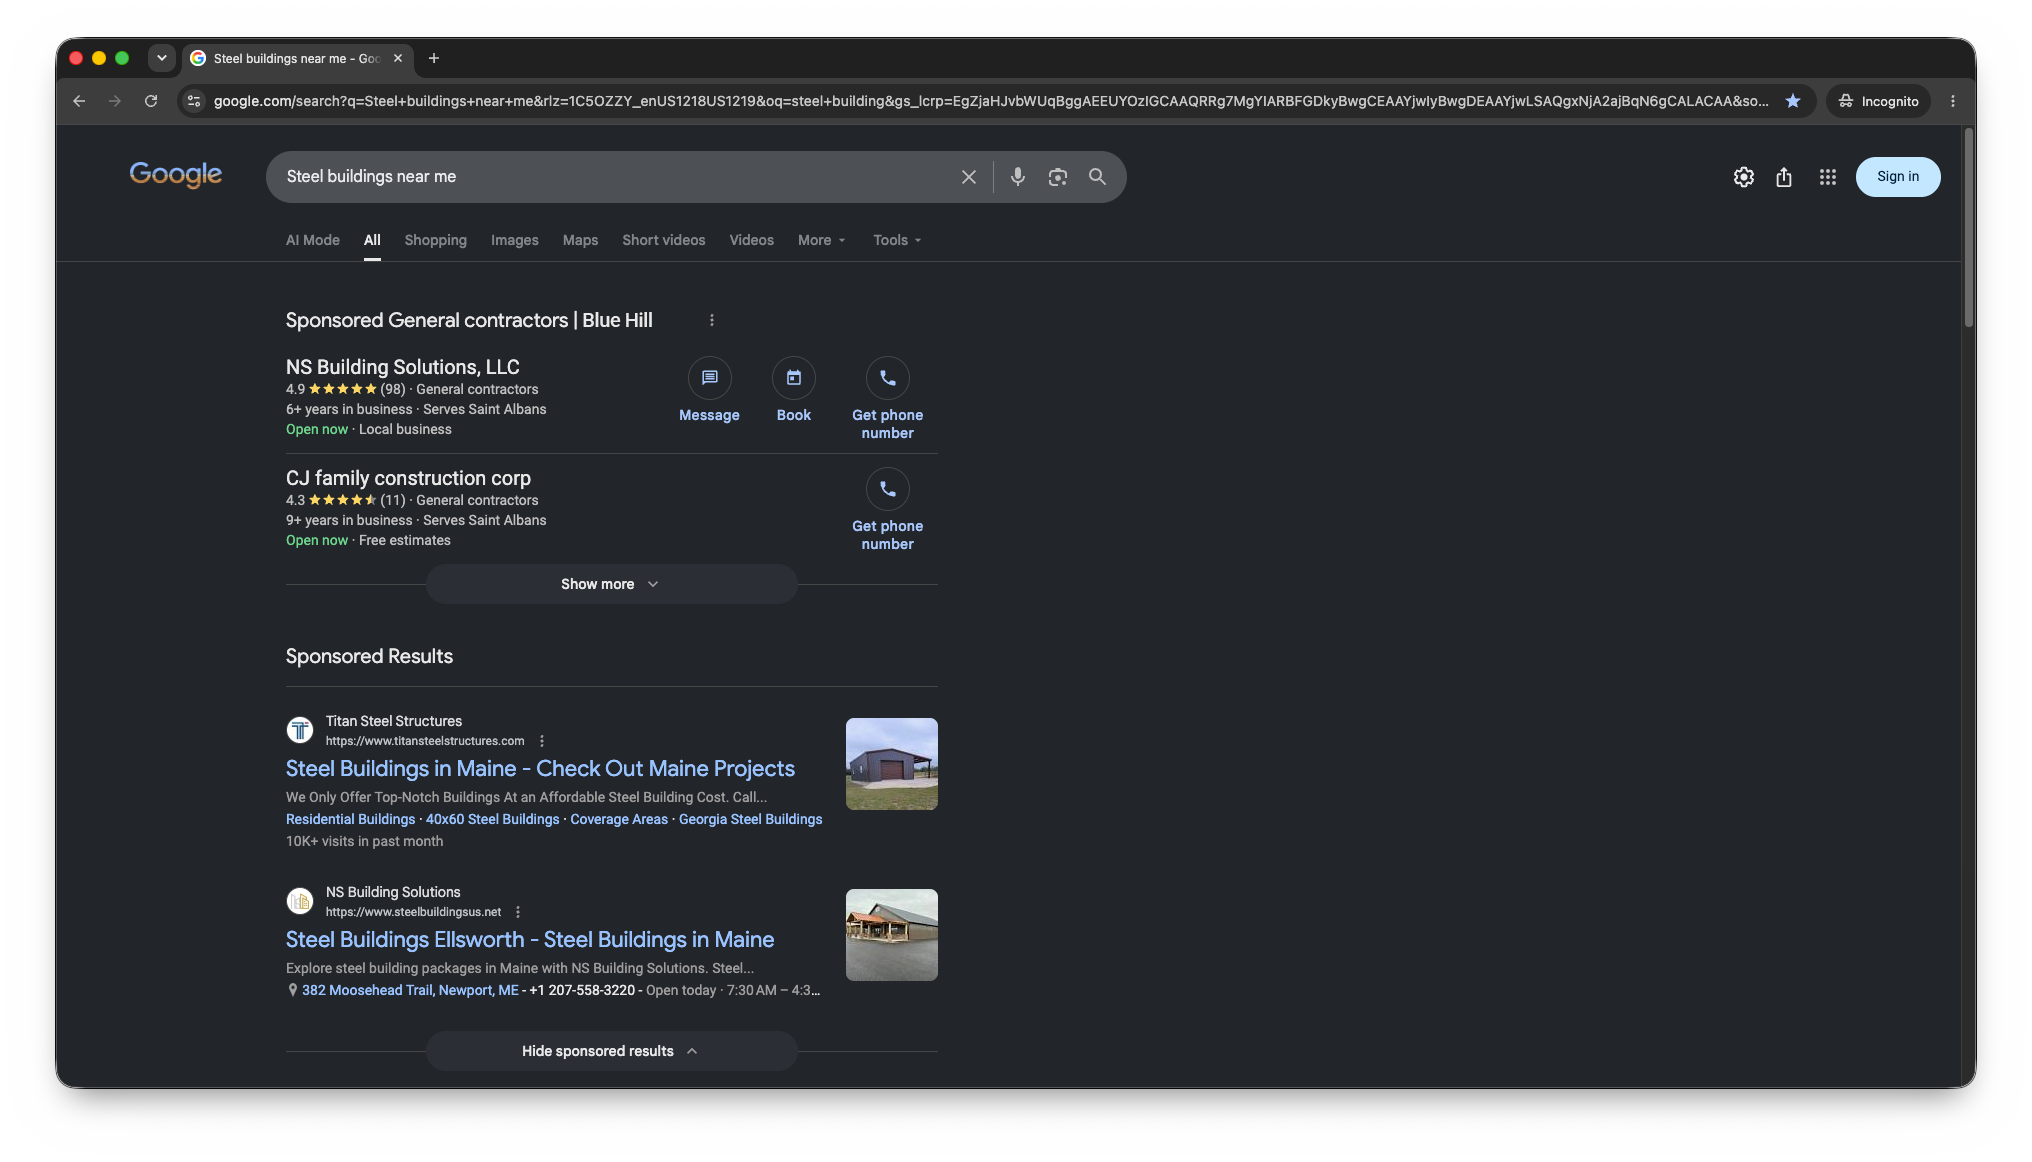Open Steel Buildings Ellsworth link
Viewport: 2032px width, 1162px height.
[x=530, y=939]
